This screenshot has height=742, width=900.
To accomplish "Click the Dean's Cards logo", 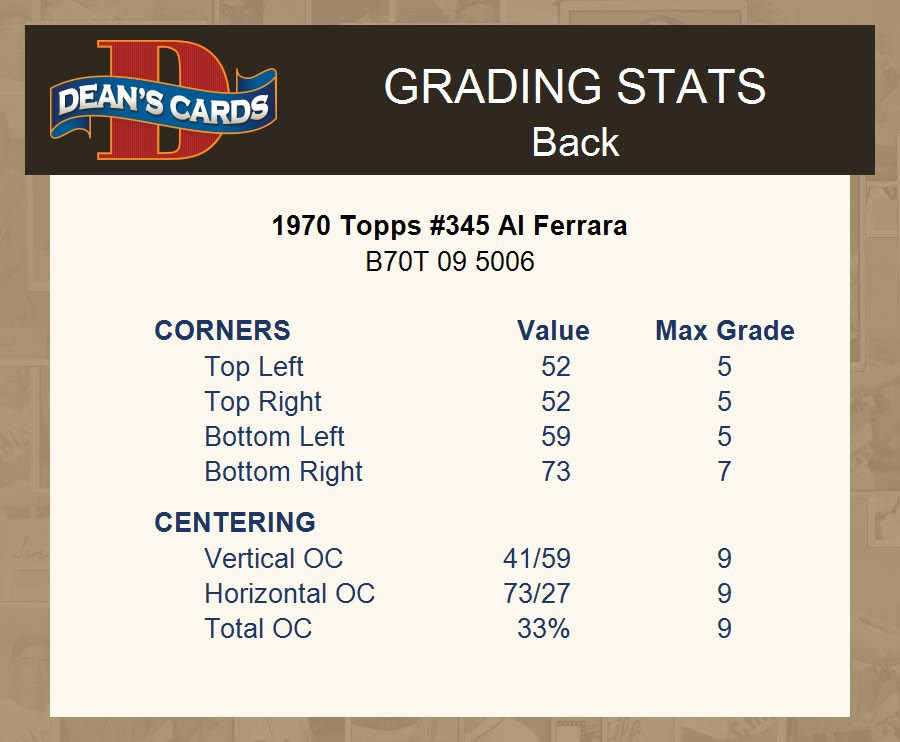I will point(164,100).
